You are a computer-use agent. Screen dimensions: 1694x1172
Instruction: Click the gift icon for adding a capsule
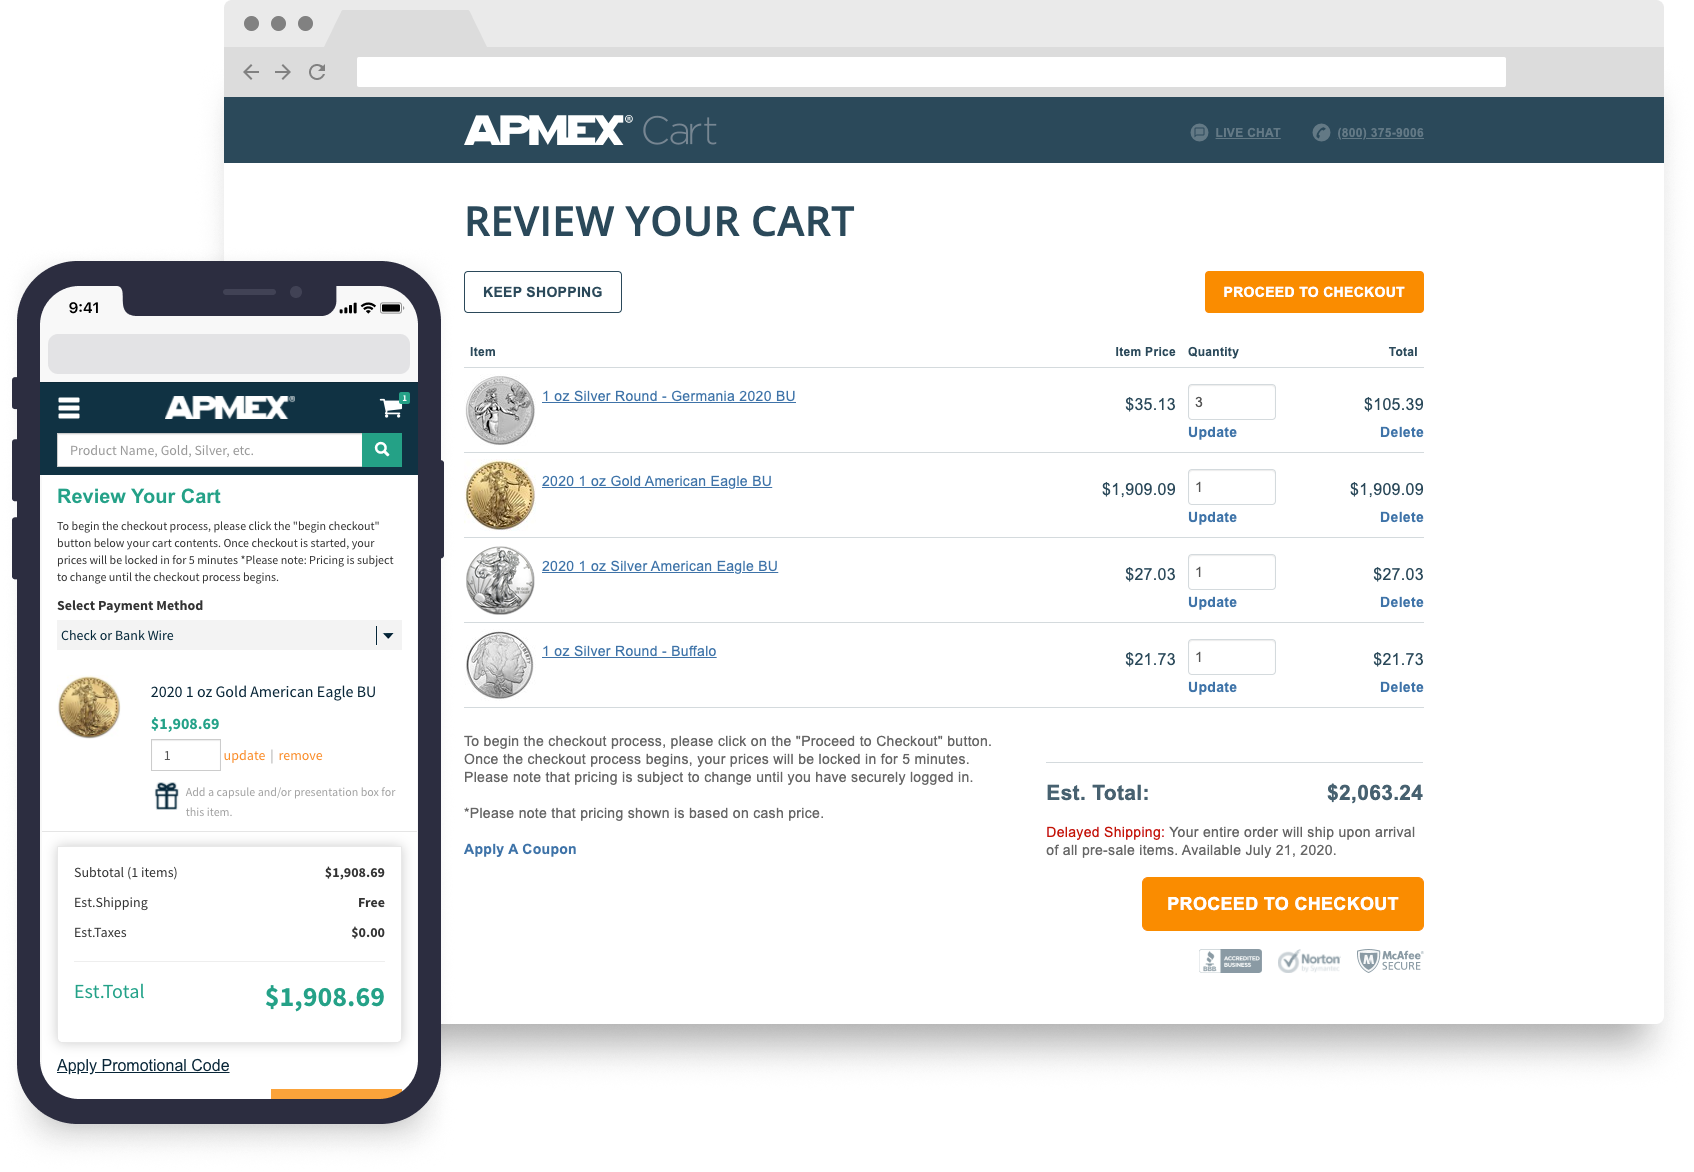coord(165,796)
